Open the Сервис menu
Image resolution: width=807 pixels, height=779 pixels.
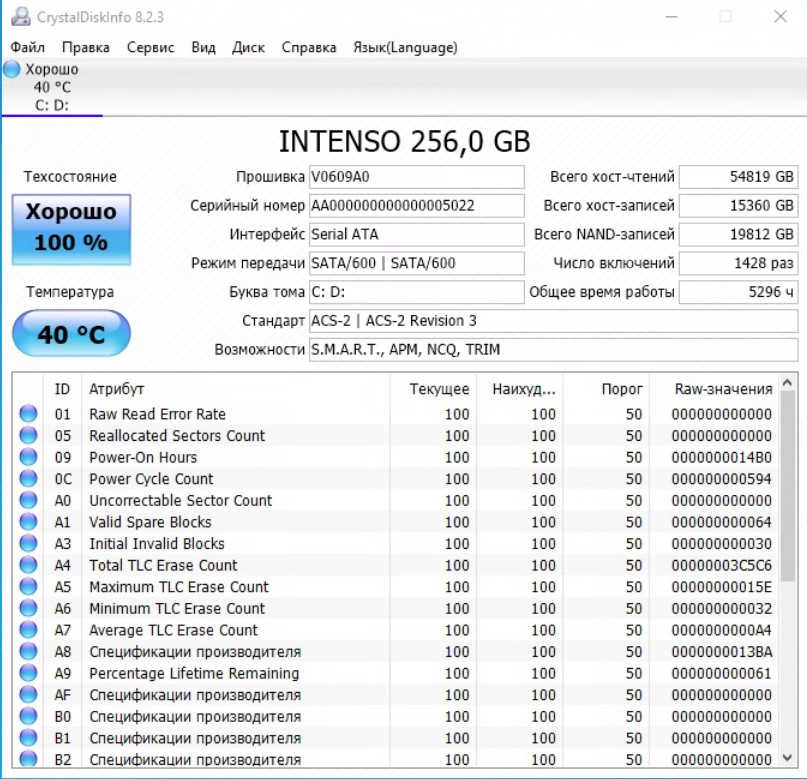point(150,47)
